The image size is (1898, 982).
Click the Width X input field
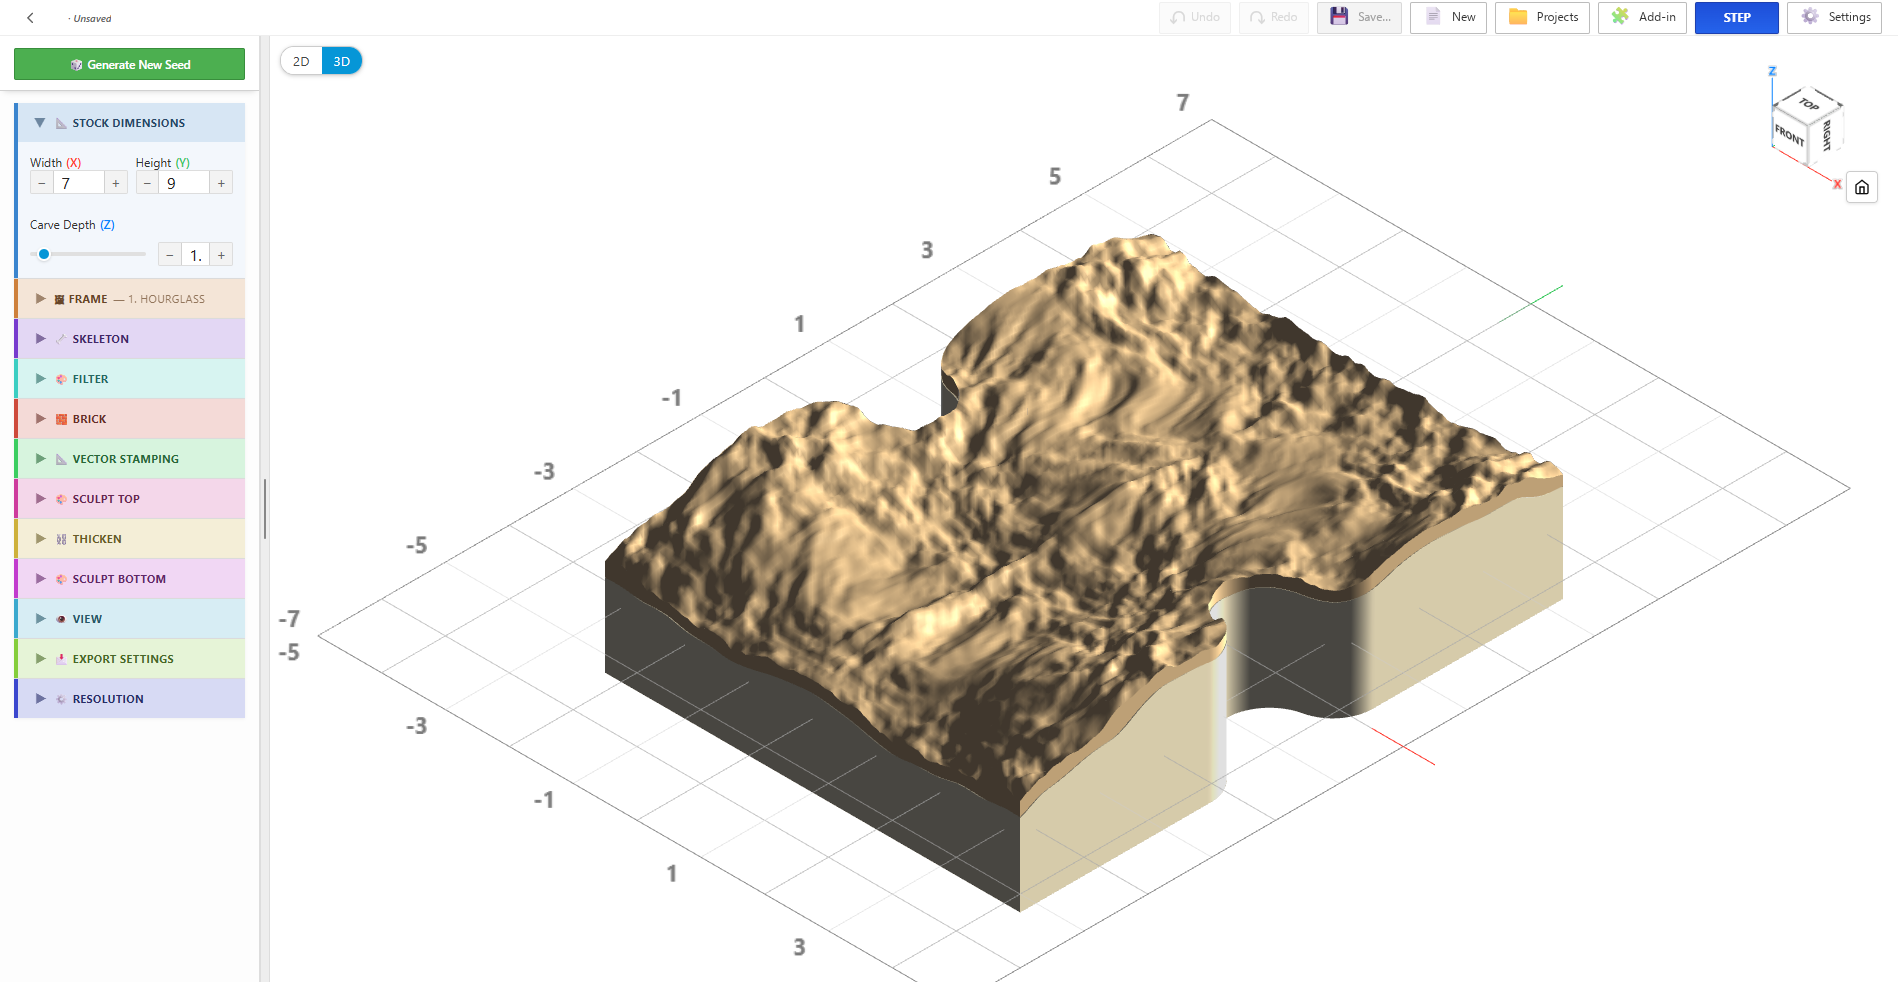coord(79,183)
